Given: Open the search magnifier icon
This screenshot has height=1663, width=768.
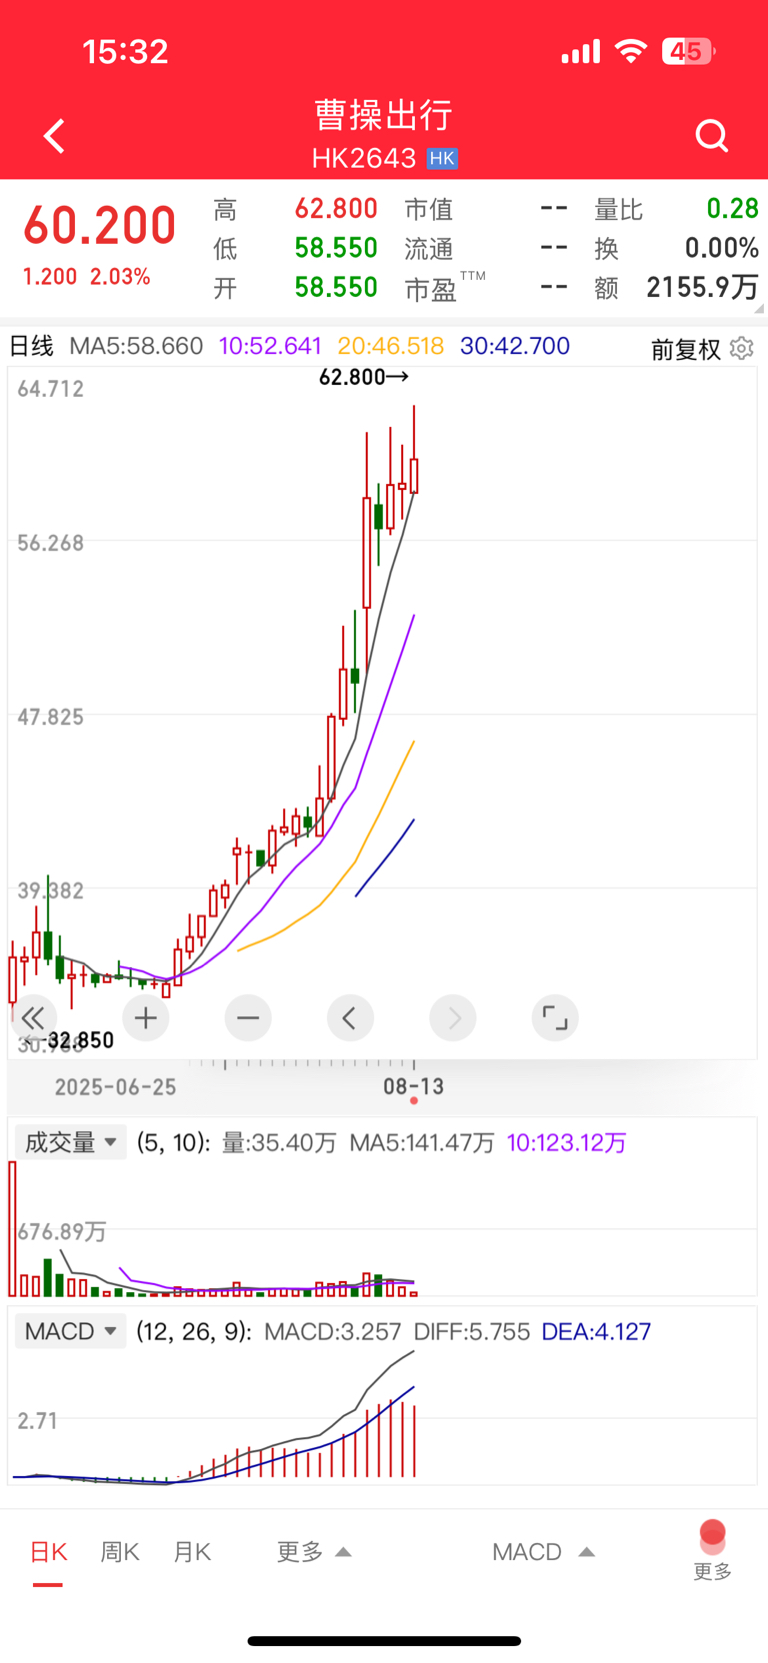Looking at the screenshot, I should 712,136.
